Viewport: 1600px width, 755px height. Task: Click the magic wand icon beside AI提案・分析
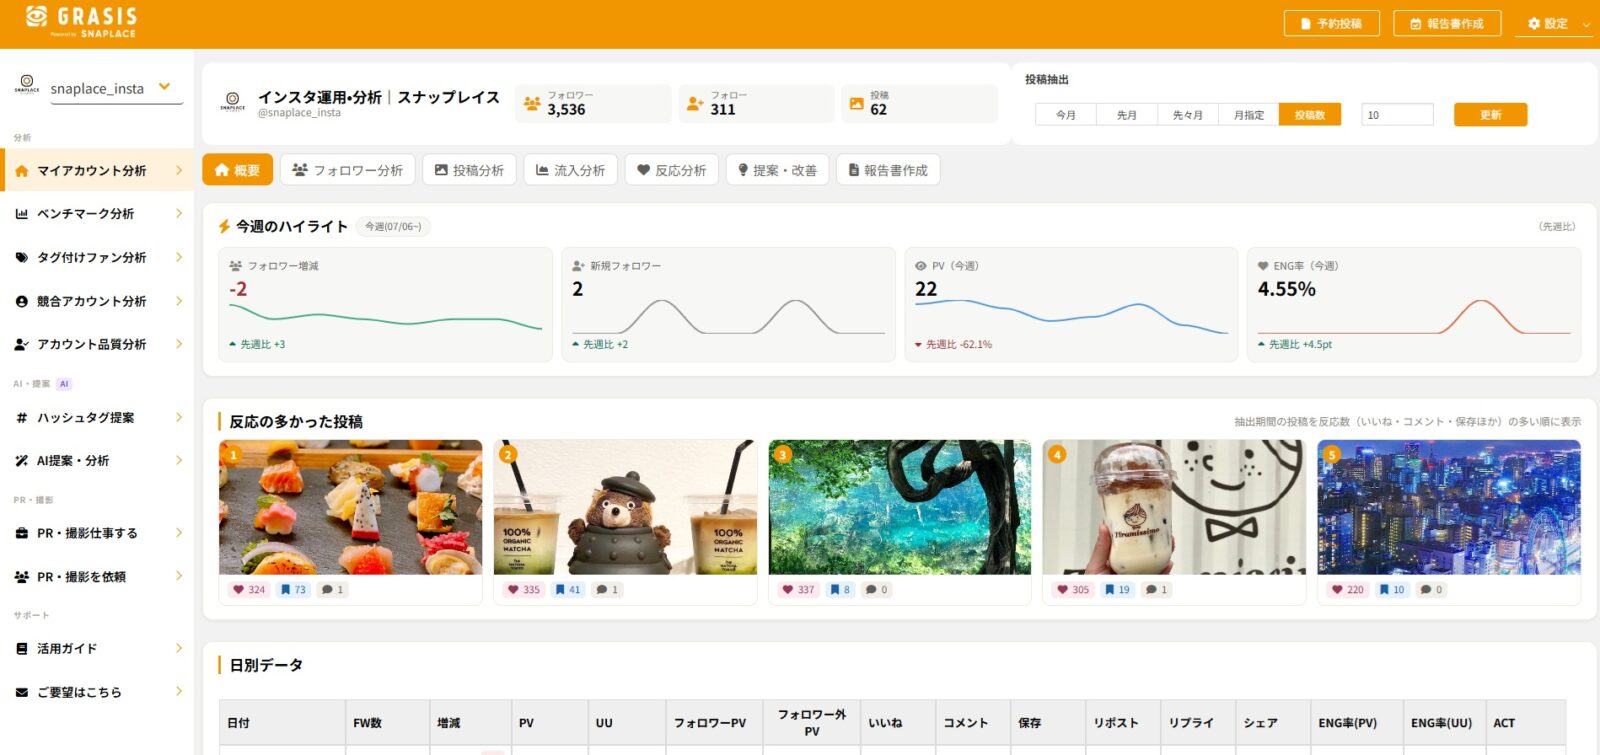(x=21, y=461)
